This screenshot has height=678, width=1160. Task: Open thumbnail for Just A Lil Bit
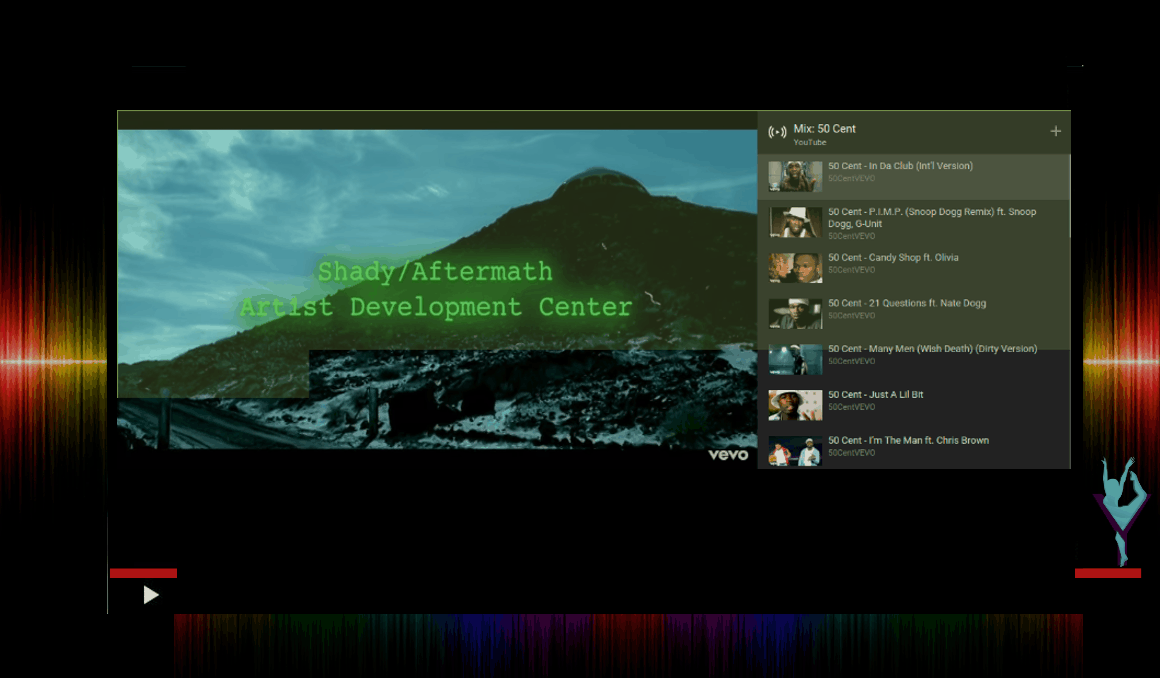795,406
